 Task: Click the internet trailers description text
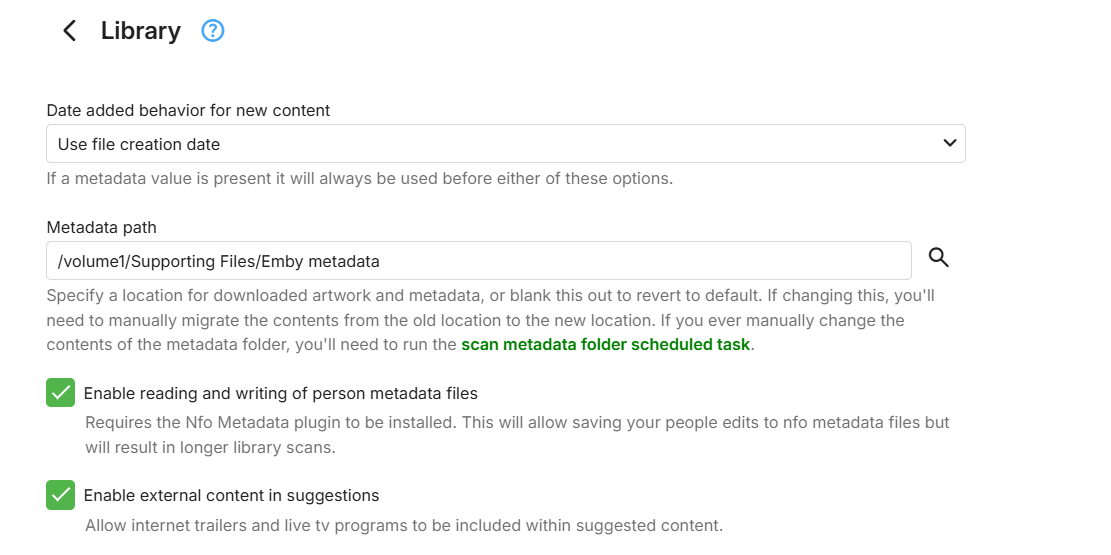coord(403,525)
